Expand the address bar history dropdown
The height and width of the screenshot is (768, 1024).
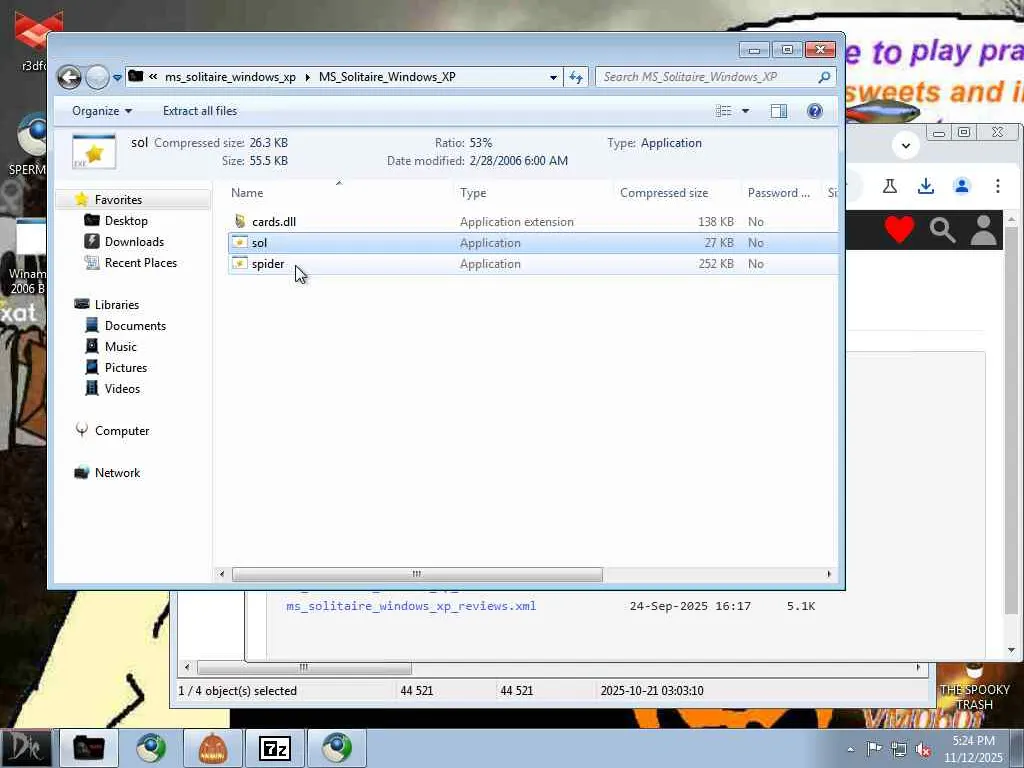pyautogui.click(x=553, y=77)
